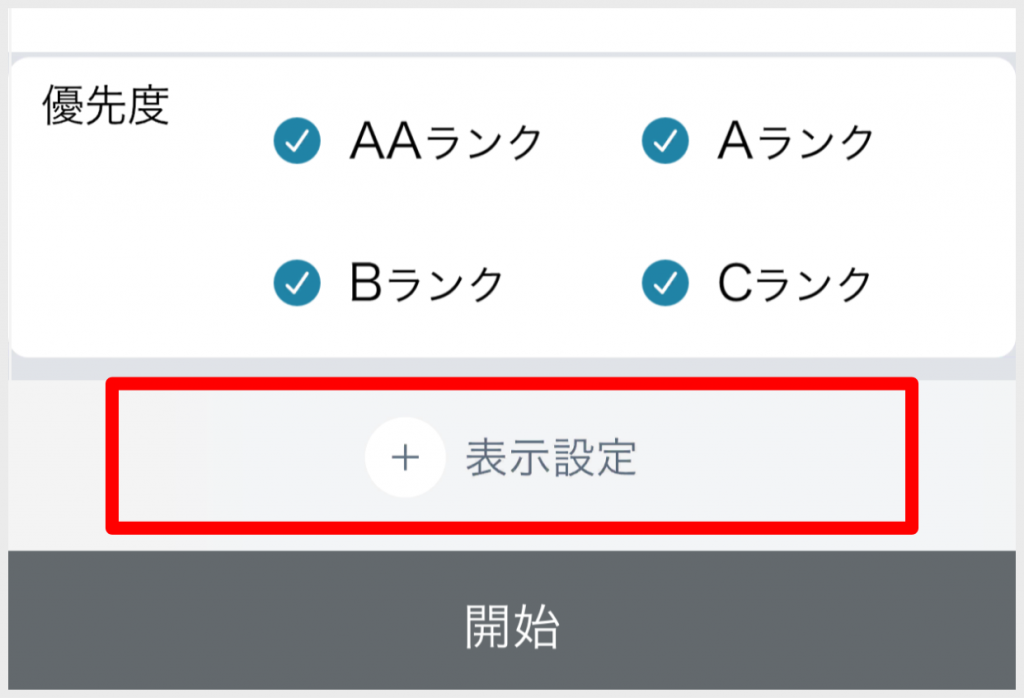
Task: Click the 優先度 heading label
Action: coord(106,106)
